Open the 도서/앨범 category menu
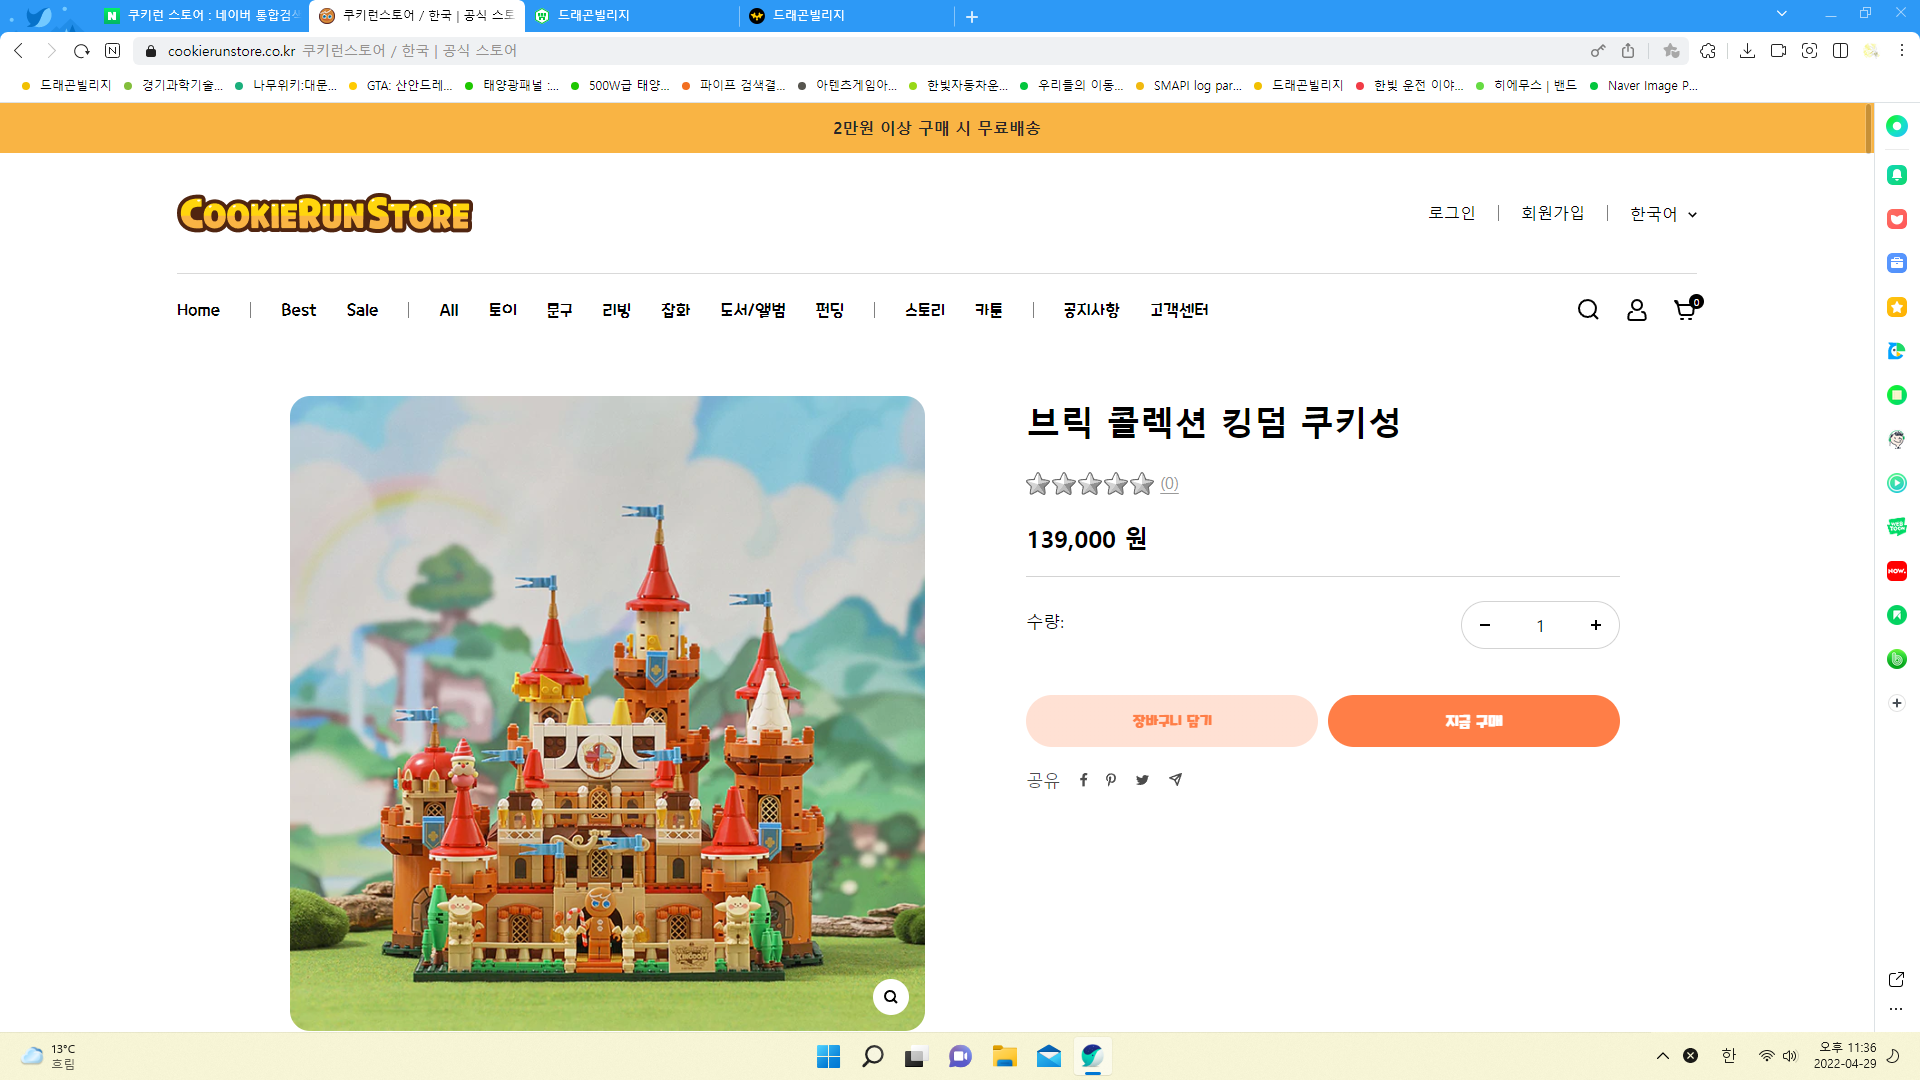Image resolution: width=1920 pixels, height=1080 pixels. (x=753, y=310)
